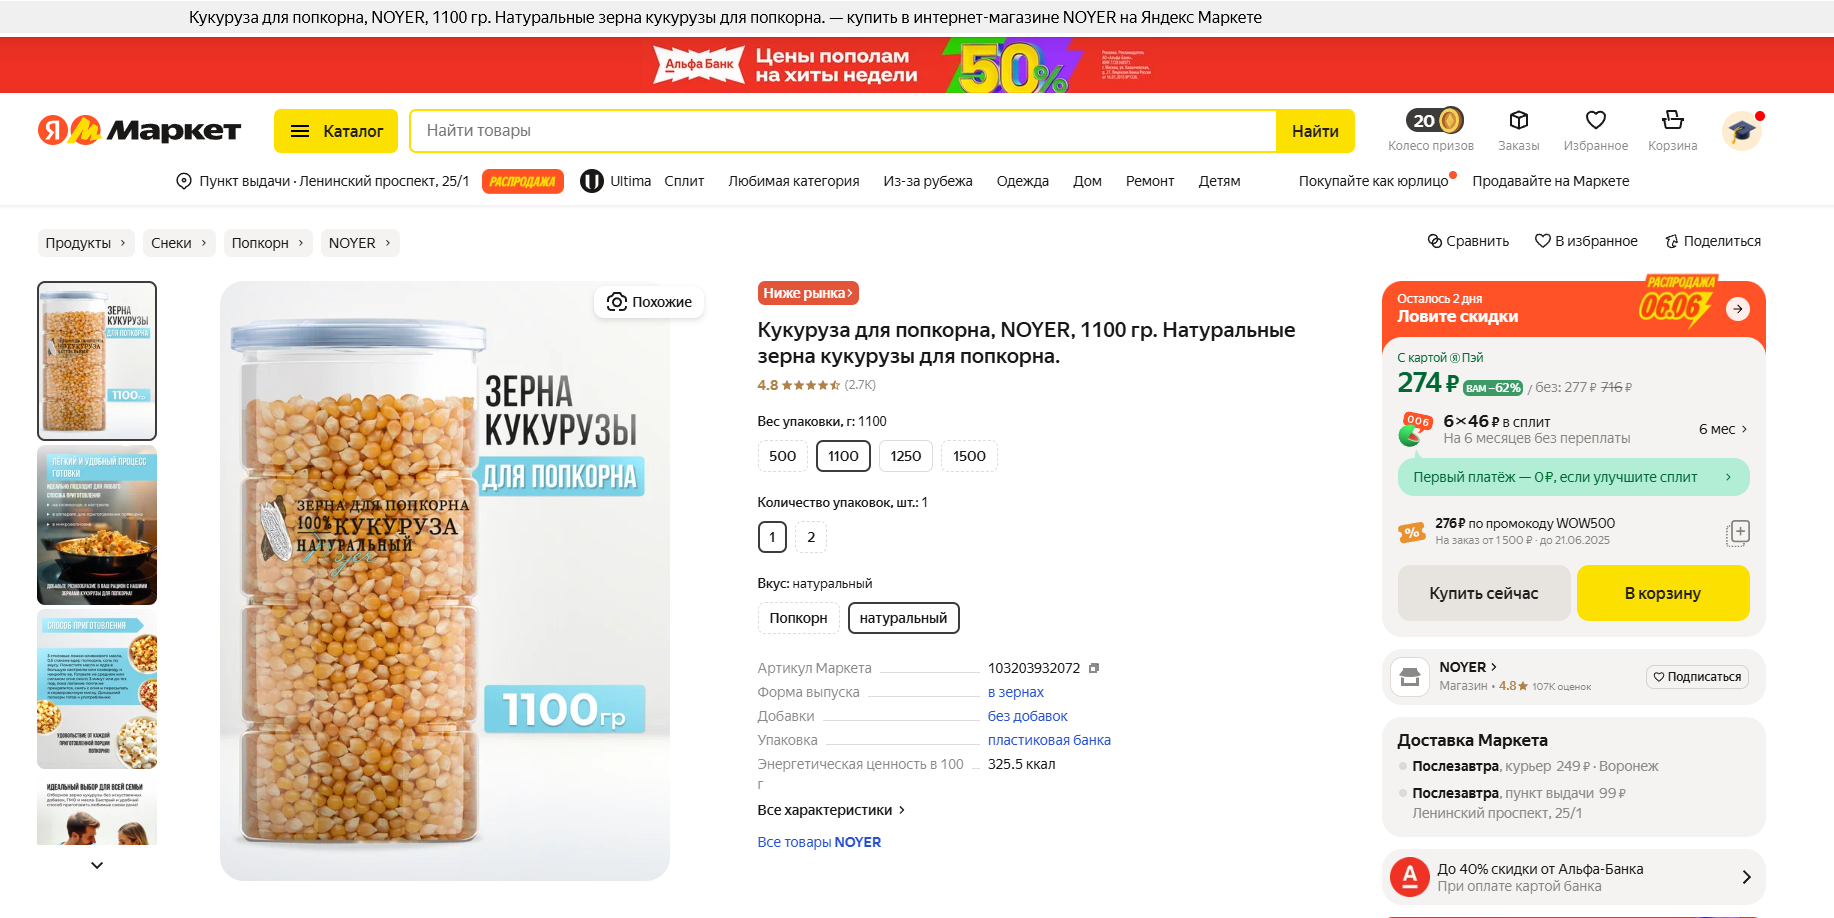This screenshot has width=1834, height=918.
Task: Click the Похожие similar items camera icon
Action: (x=618, y=302)
